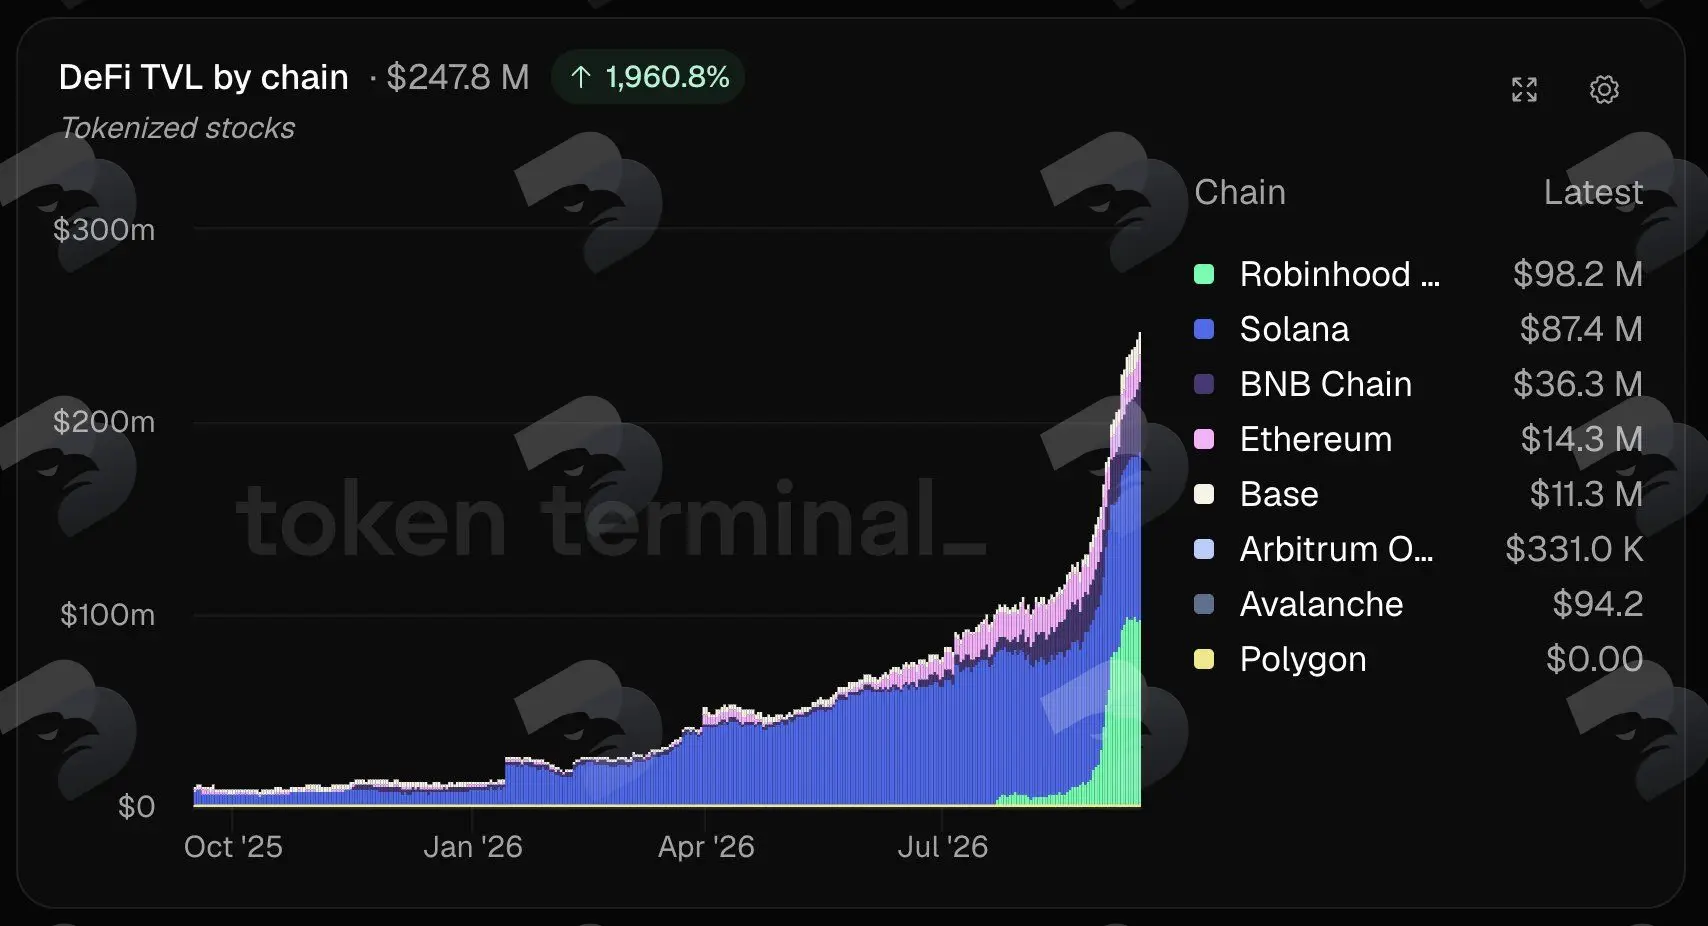Click the DeFi TVL by chain title

click(204, 77)
